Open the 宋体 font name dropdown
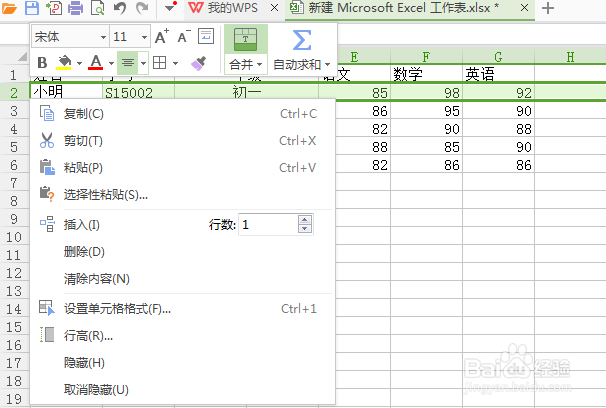 tap(103, 37)
